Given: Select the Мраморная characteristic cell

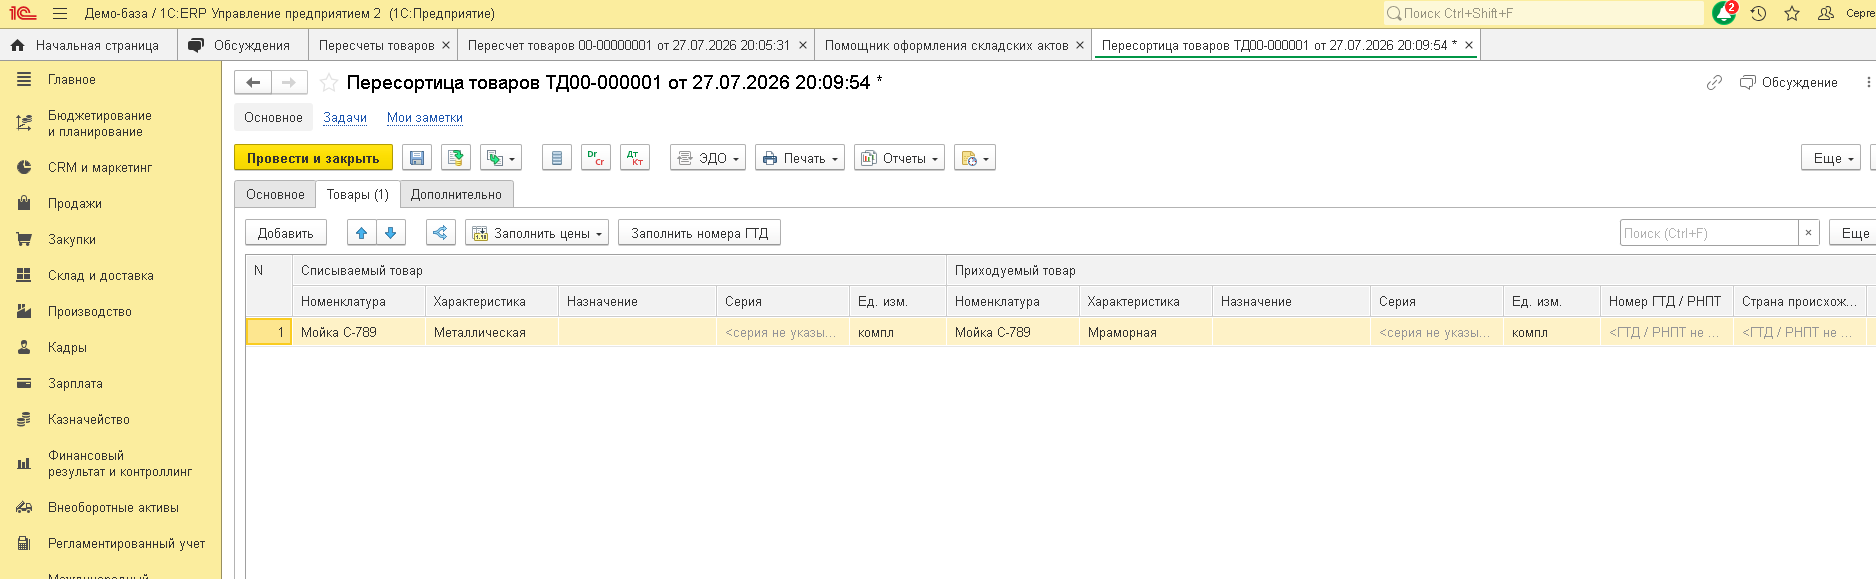Looking at the screenshot, I should 1145,333.
